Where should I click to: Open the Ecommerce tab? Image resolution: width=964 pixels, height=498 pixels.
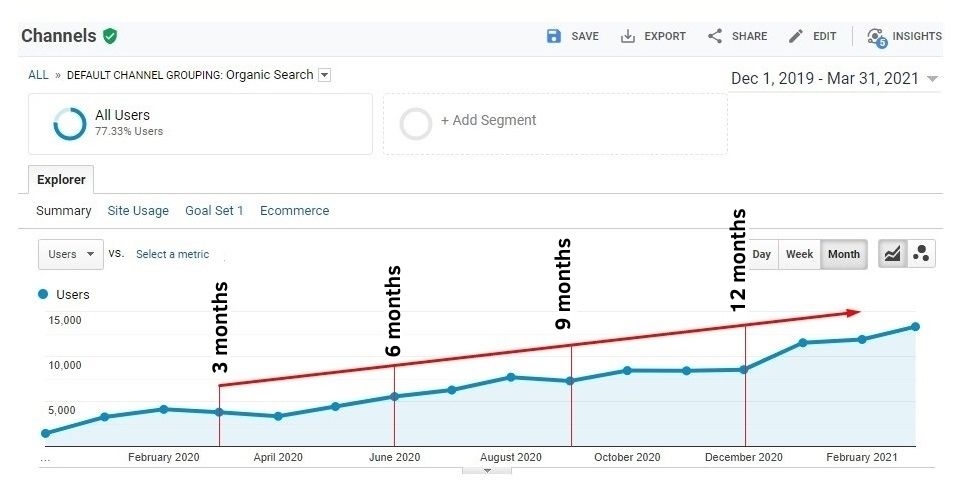294,211
